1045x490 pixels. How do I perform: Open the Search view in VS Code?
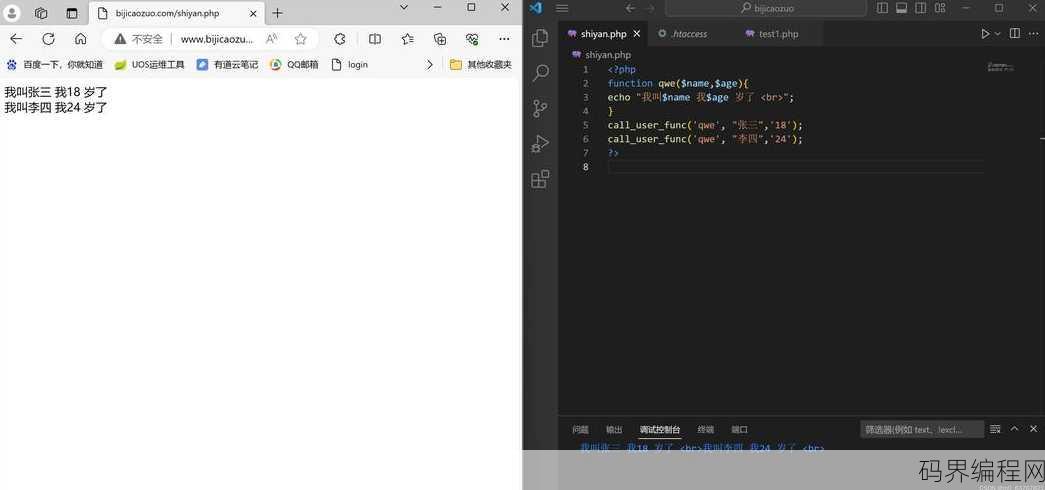[540, 73]
